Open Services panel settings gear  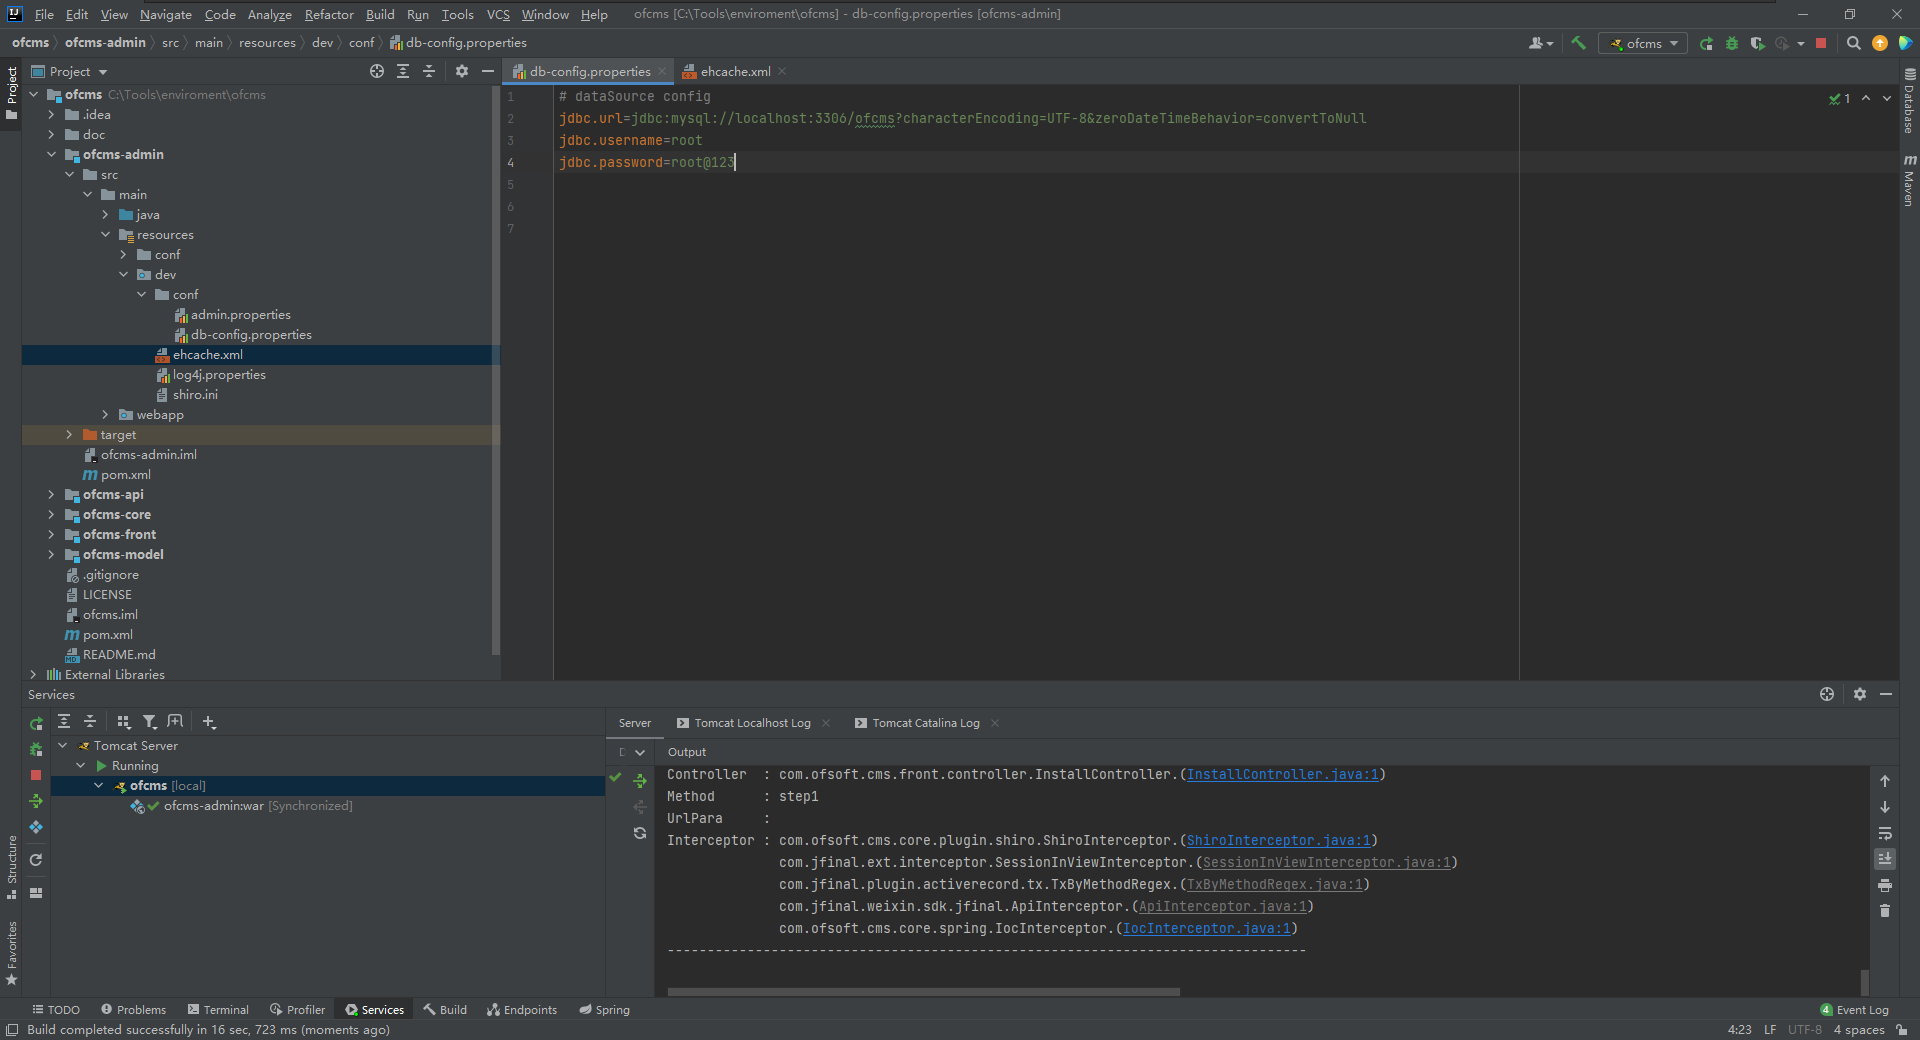[1860, 694]
